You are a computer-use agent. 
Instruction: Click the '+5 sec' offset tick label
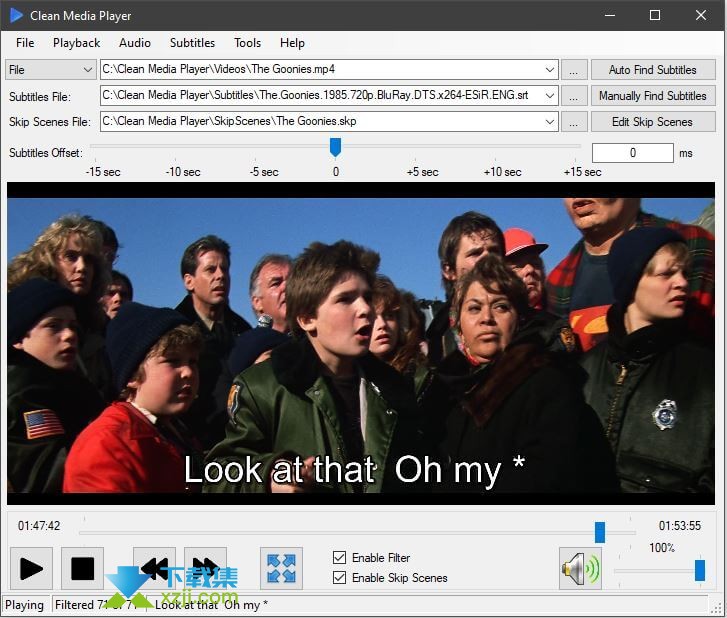tap(422, 172)
